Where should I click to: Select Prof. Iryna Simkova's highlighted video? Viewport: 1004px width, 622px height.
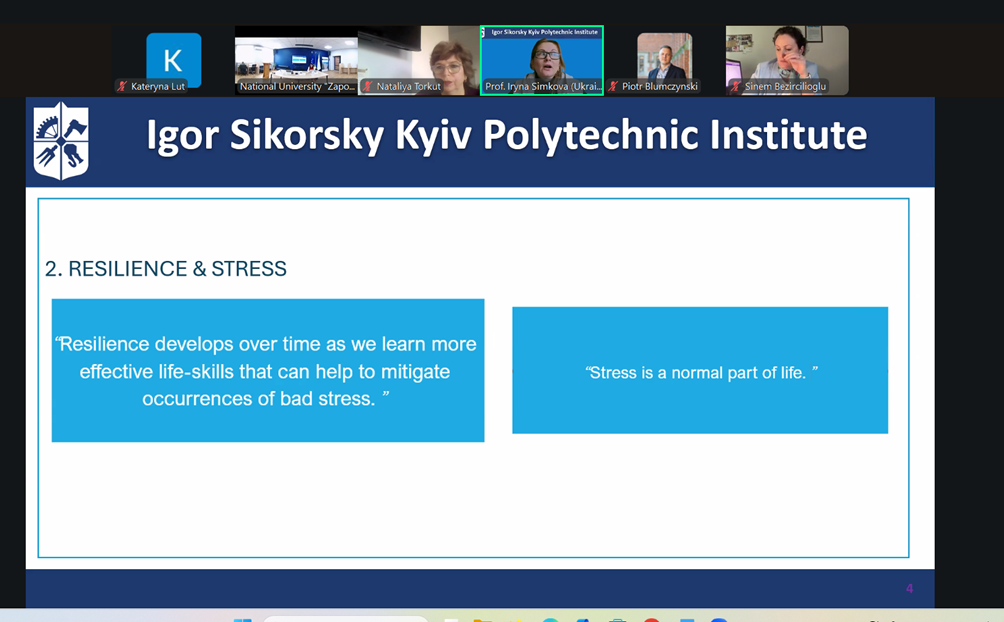click(542, 58)
